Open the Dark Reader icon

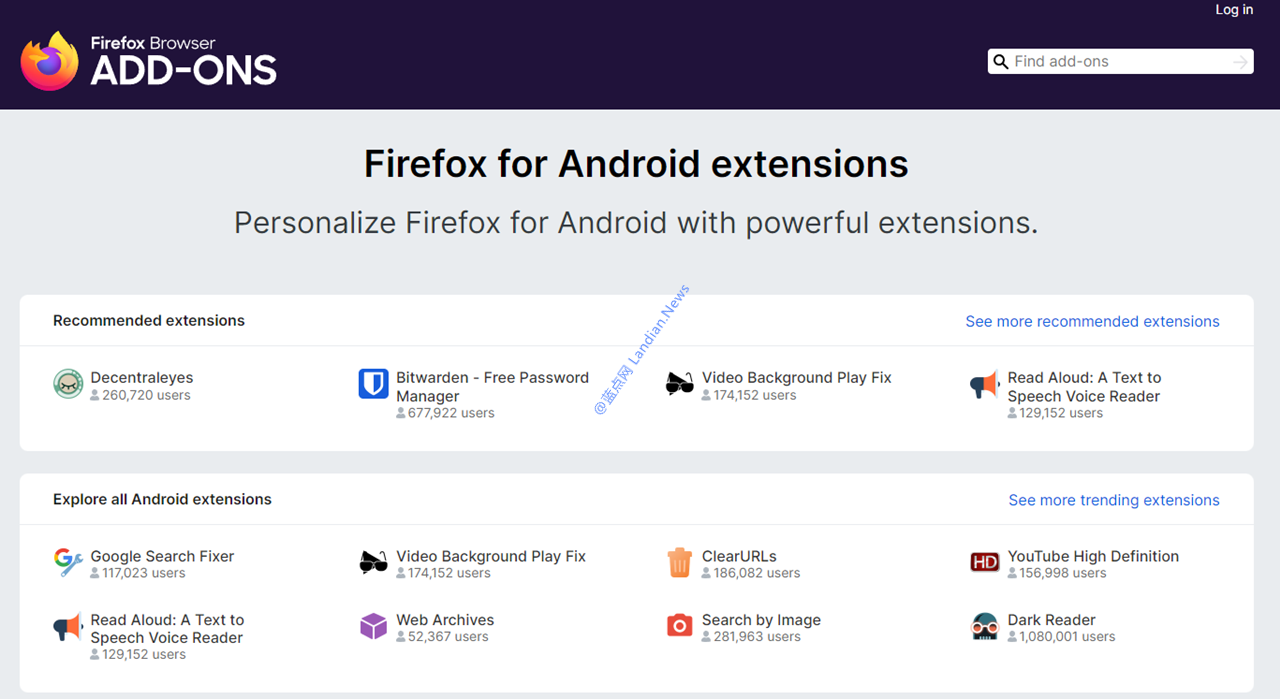[x=985, y=626]
